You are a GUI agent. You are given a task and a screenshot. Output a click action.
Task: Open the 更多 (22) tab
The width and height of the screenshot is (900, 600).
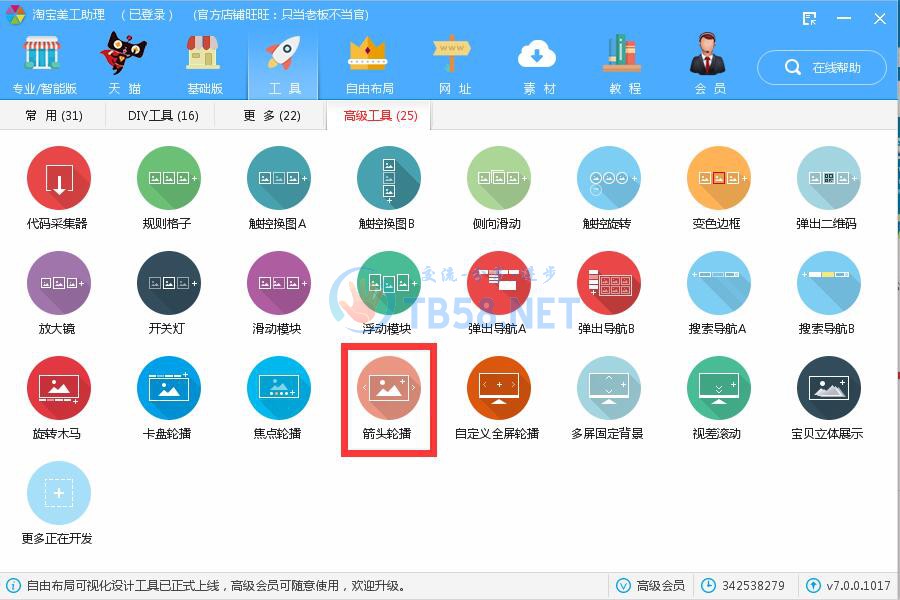click(272, 116)
